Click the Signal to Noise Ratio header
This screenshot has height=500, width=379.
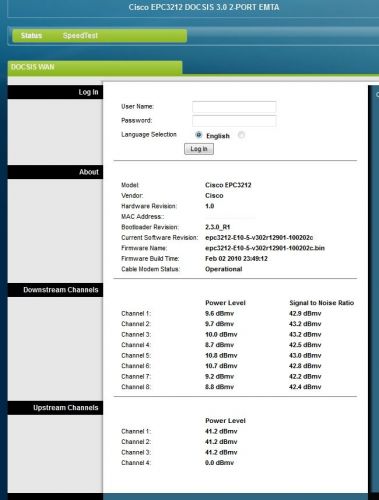[x=322, y=303]
